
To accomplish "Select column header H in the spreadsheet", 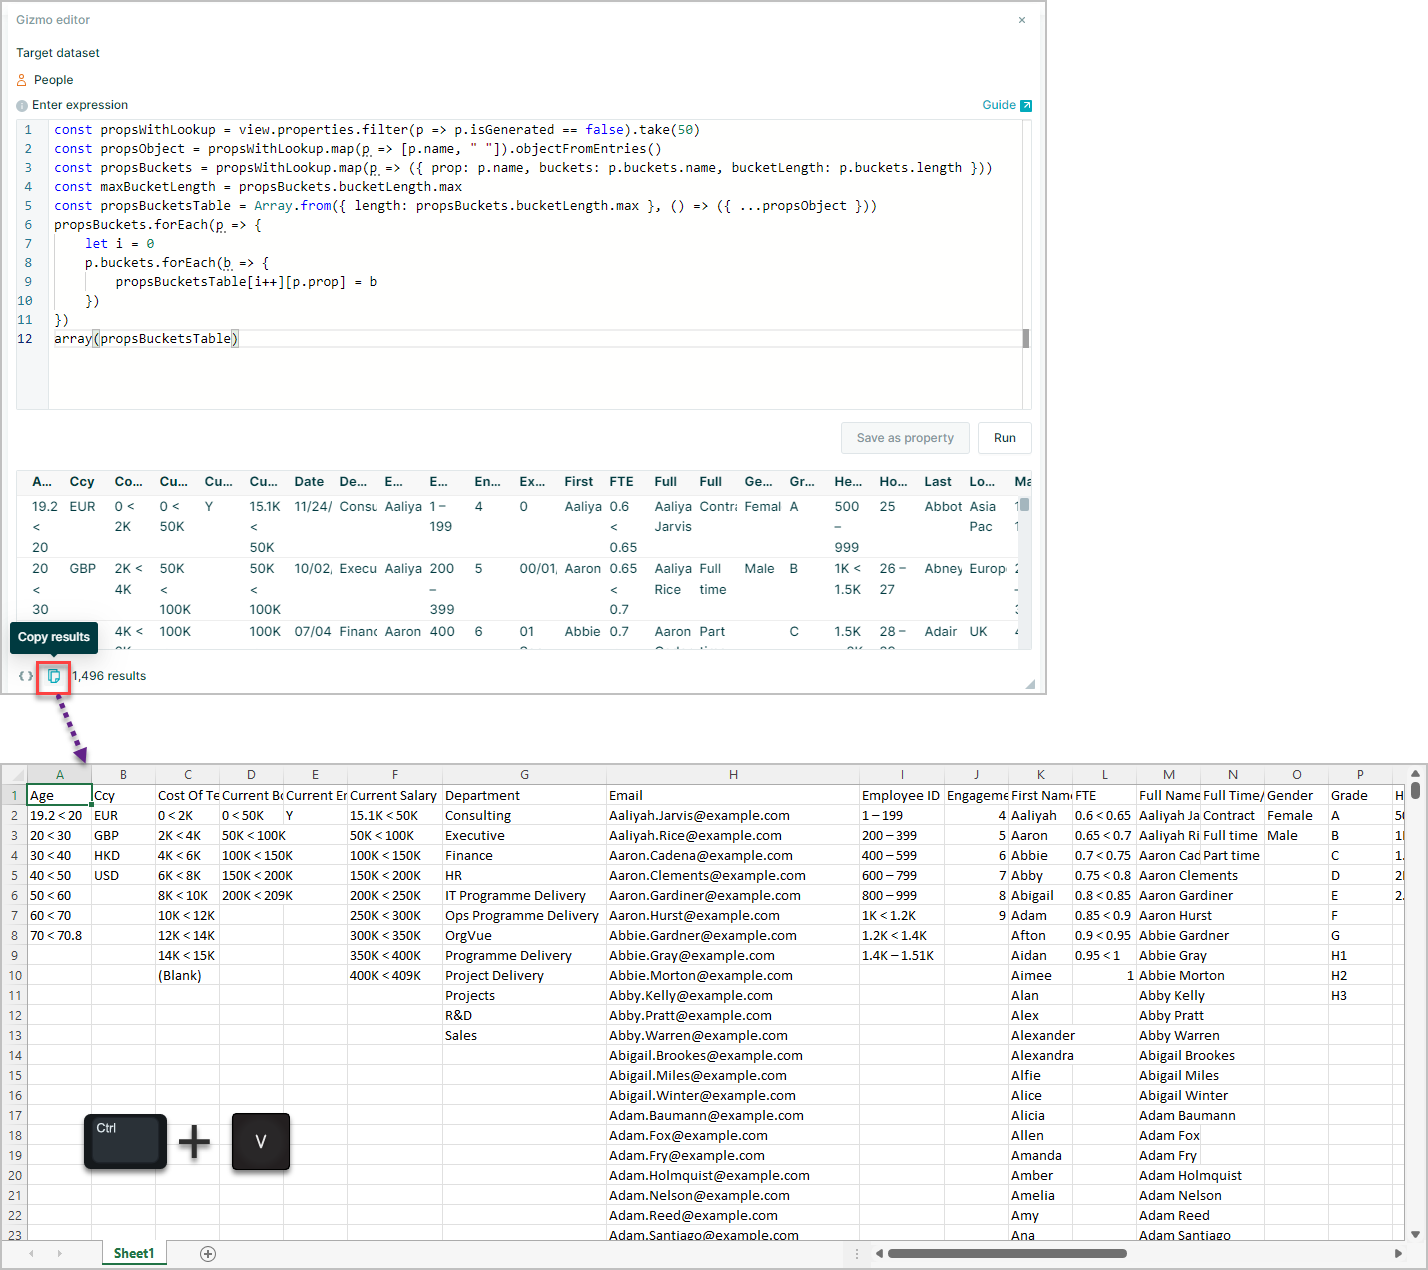I will pyautogui.click(x=733, y=774).
